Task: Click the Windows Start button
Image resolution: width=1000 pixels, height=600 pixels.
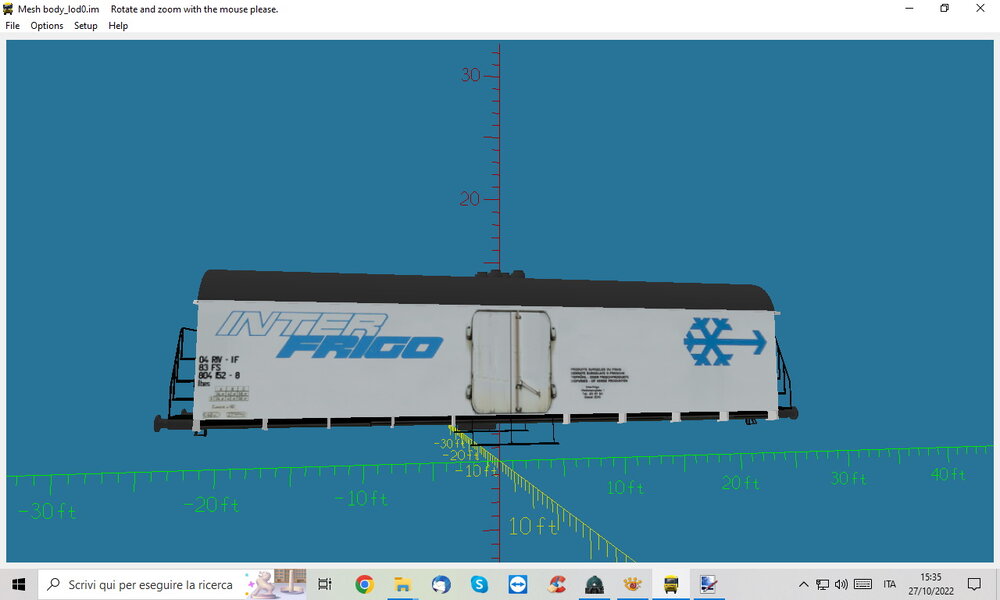Action: [18, 584]
